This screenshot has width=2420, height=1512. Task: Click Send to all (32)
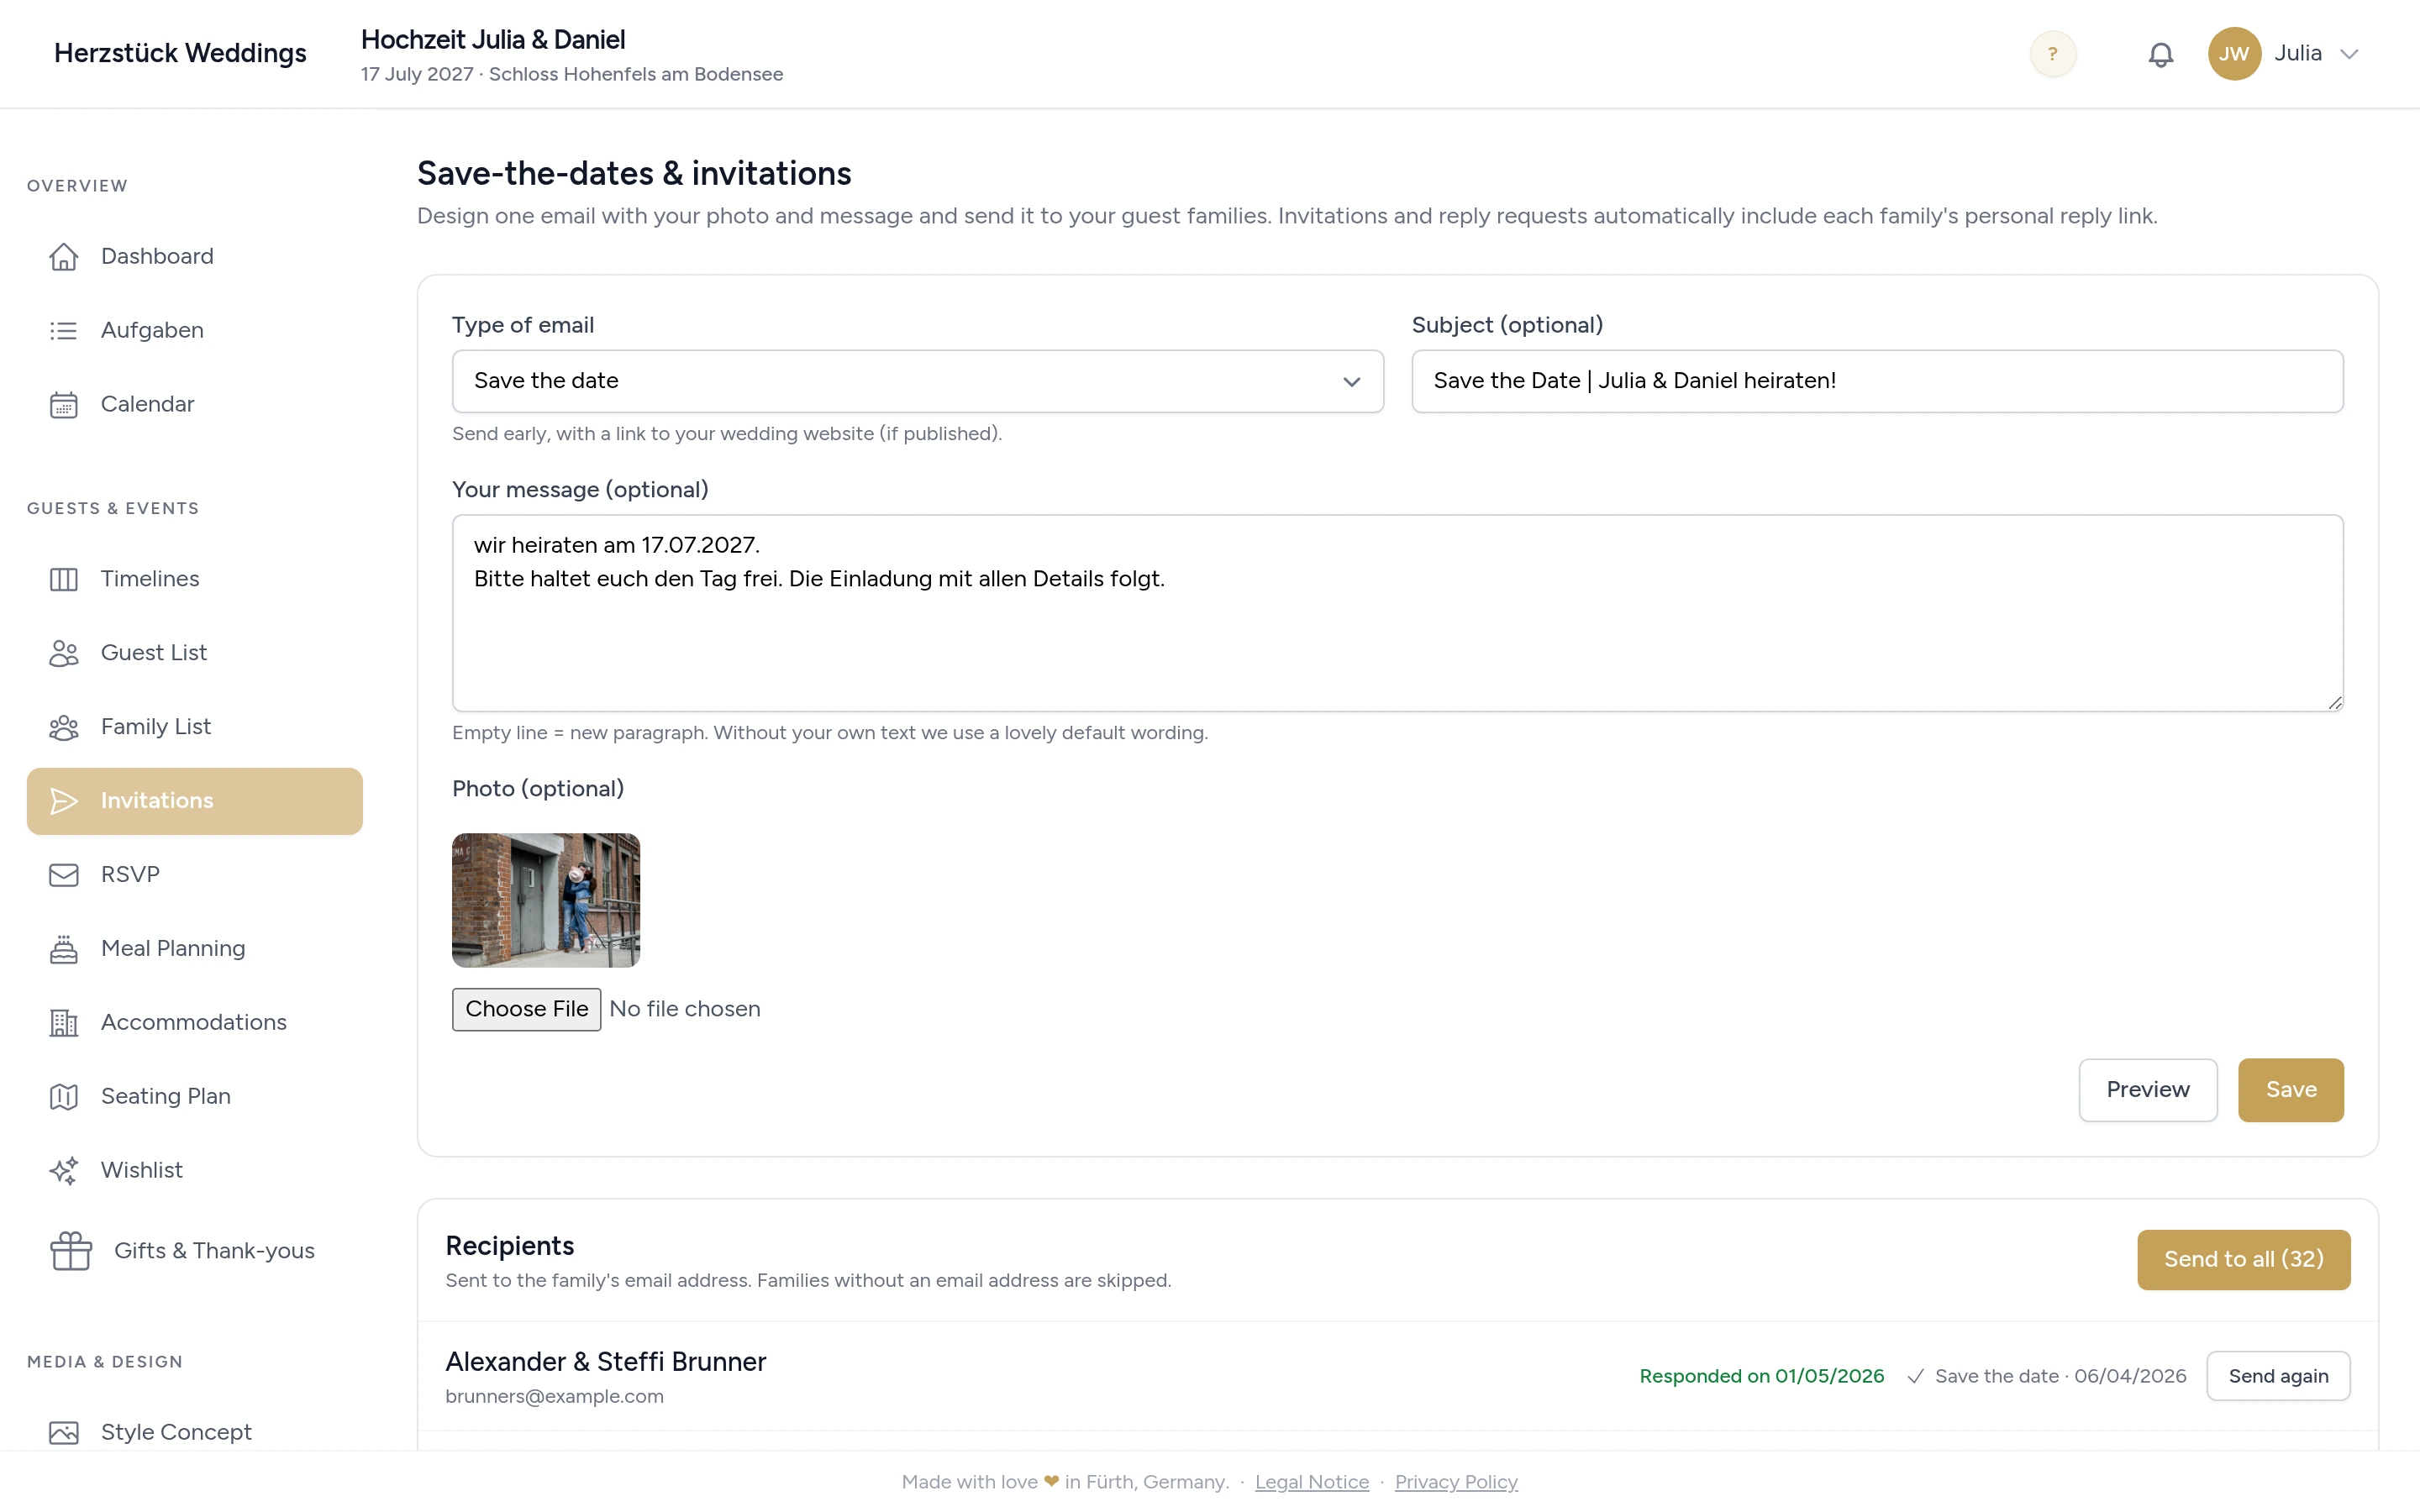2244,1260
